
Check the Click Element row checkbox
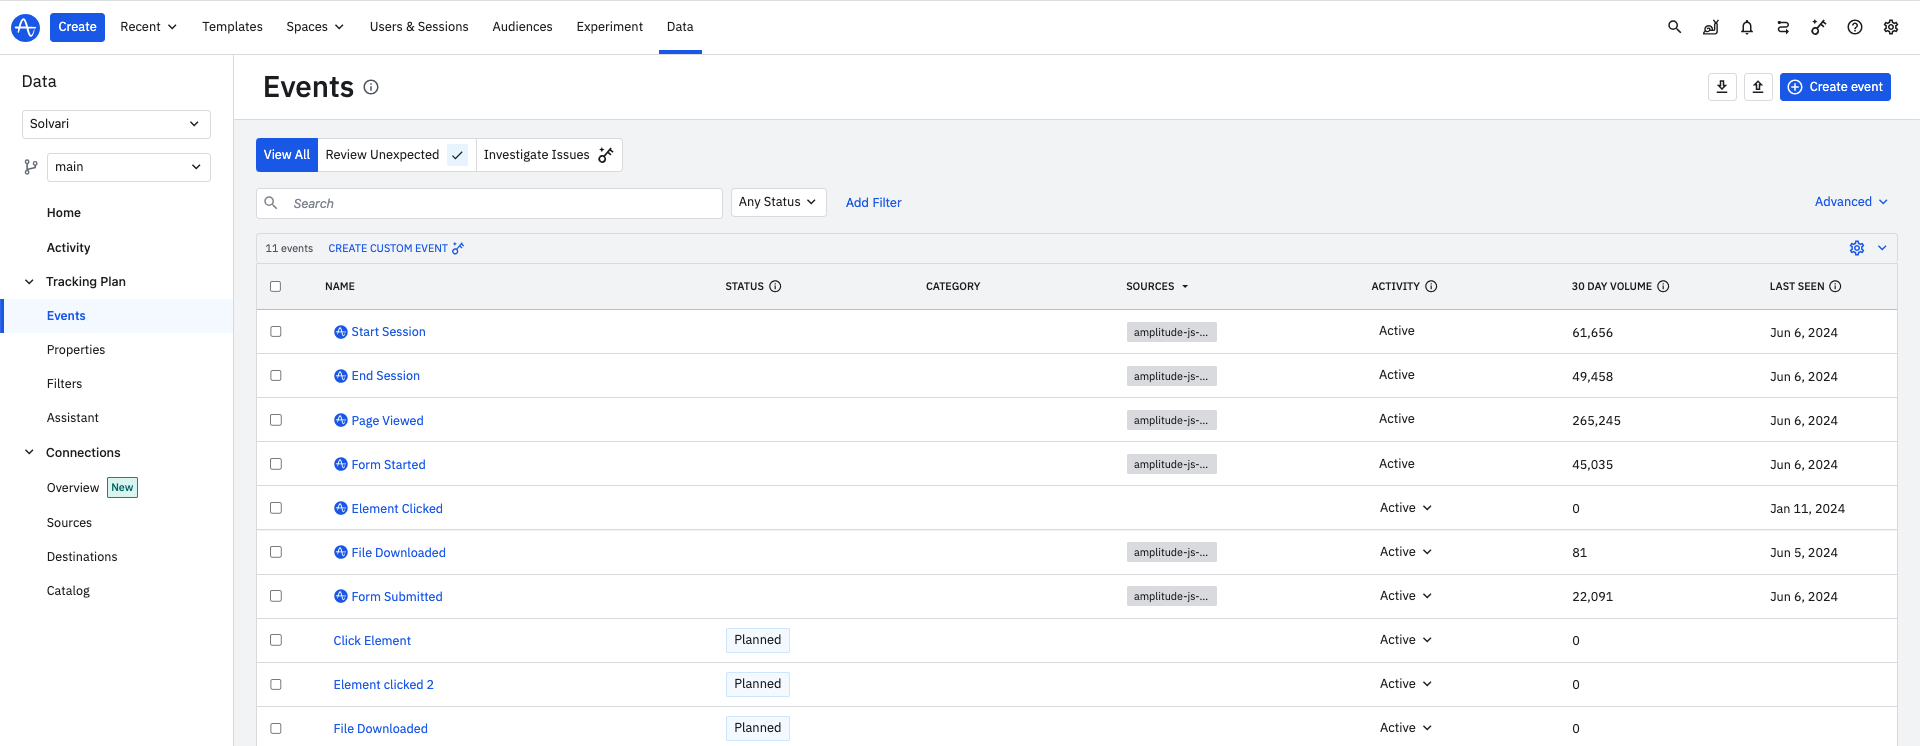tap(276, 640)
